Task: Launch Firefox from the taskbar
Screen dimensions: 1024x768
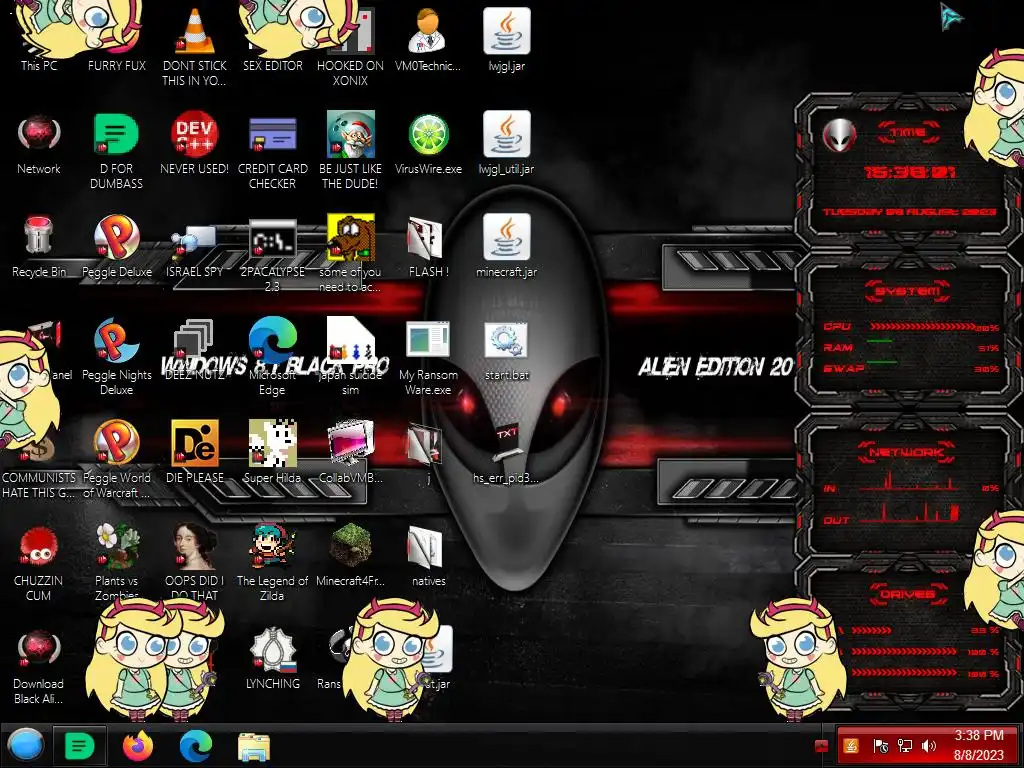Action: pyautogui.click(x=138, y=745)
